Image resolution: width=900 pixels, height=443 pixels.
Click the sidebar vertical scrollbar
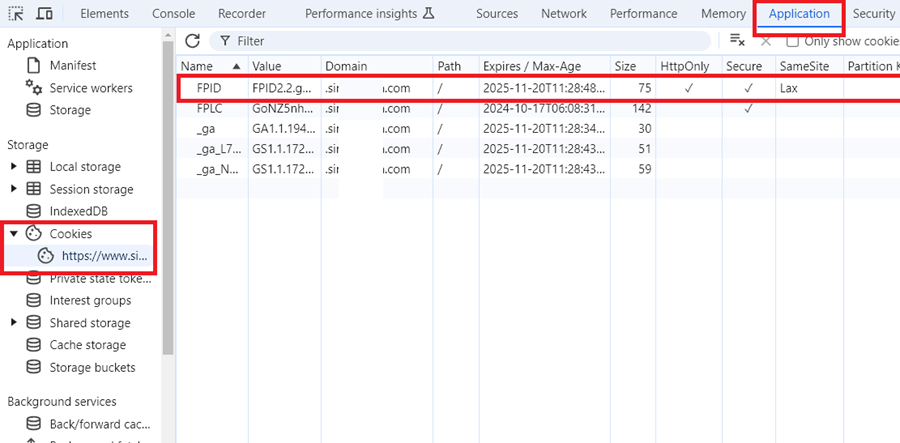pyautogui.click(x=168, y=200)
